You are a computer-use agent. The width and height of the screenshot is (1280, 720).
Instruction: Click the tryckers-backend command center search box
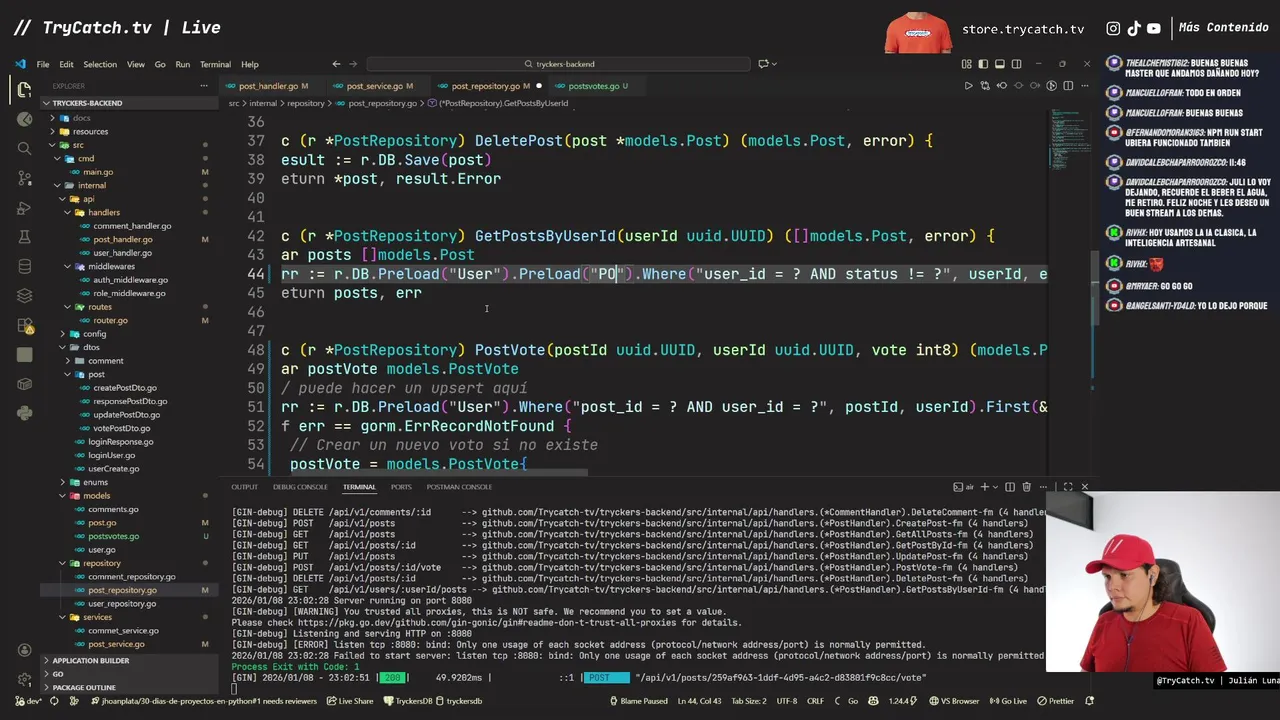(560, 64)
